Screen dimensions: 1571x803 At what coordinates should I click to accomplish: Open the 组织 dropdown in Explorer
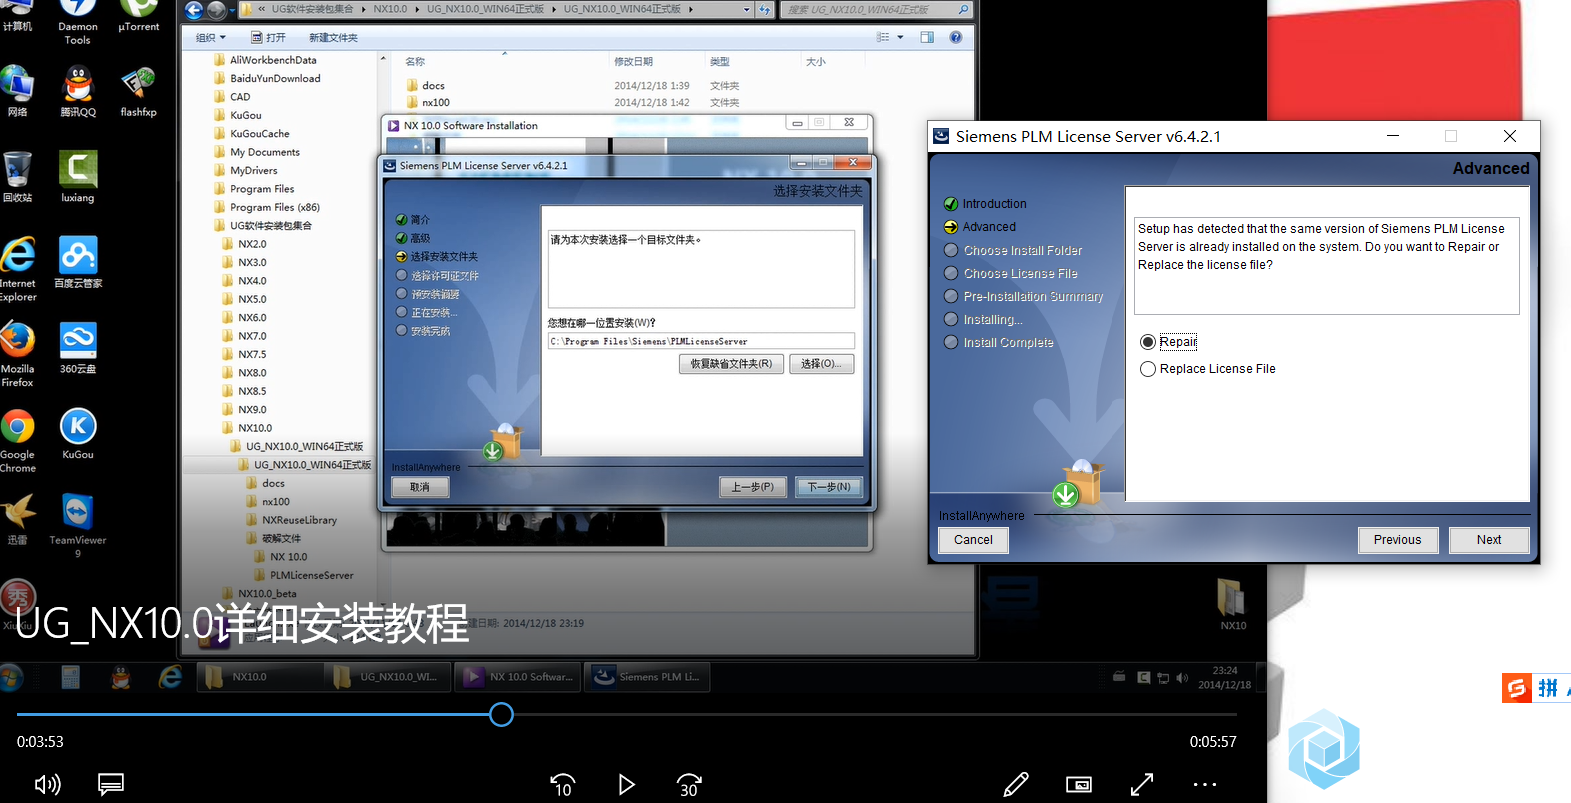[x=210, y=38]
